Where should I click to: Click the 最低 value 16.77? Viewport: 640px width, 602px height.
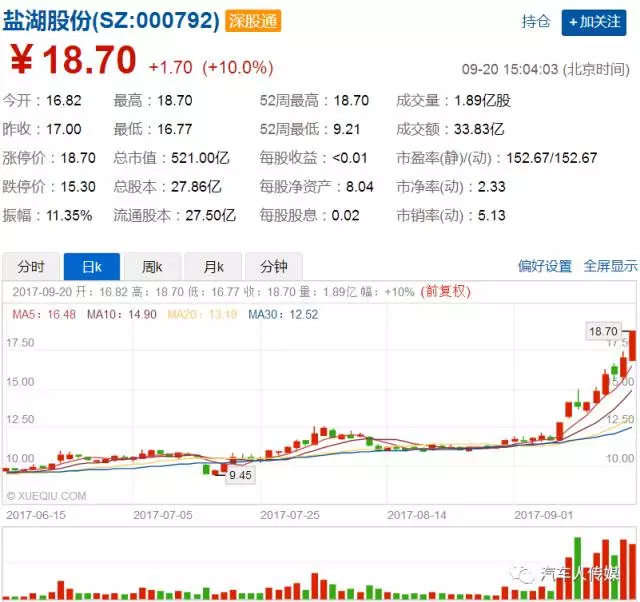(175, 129)
